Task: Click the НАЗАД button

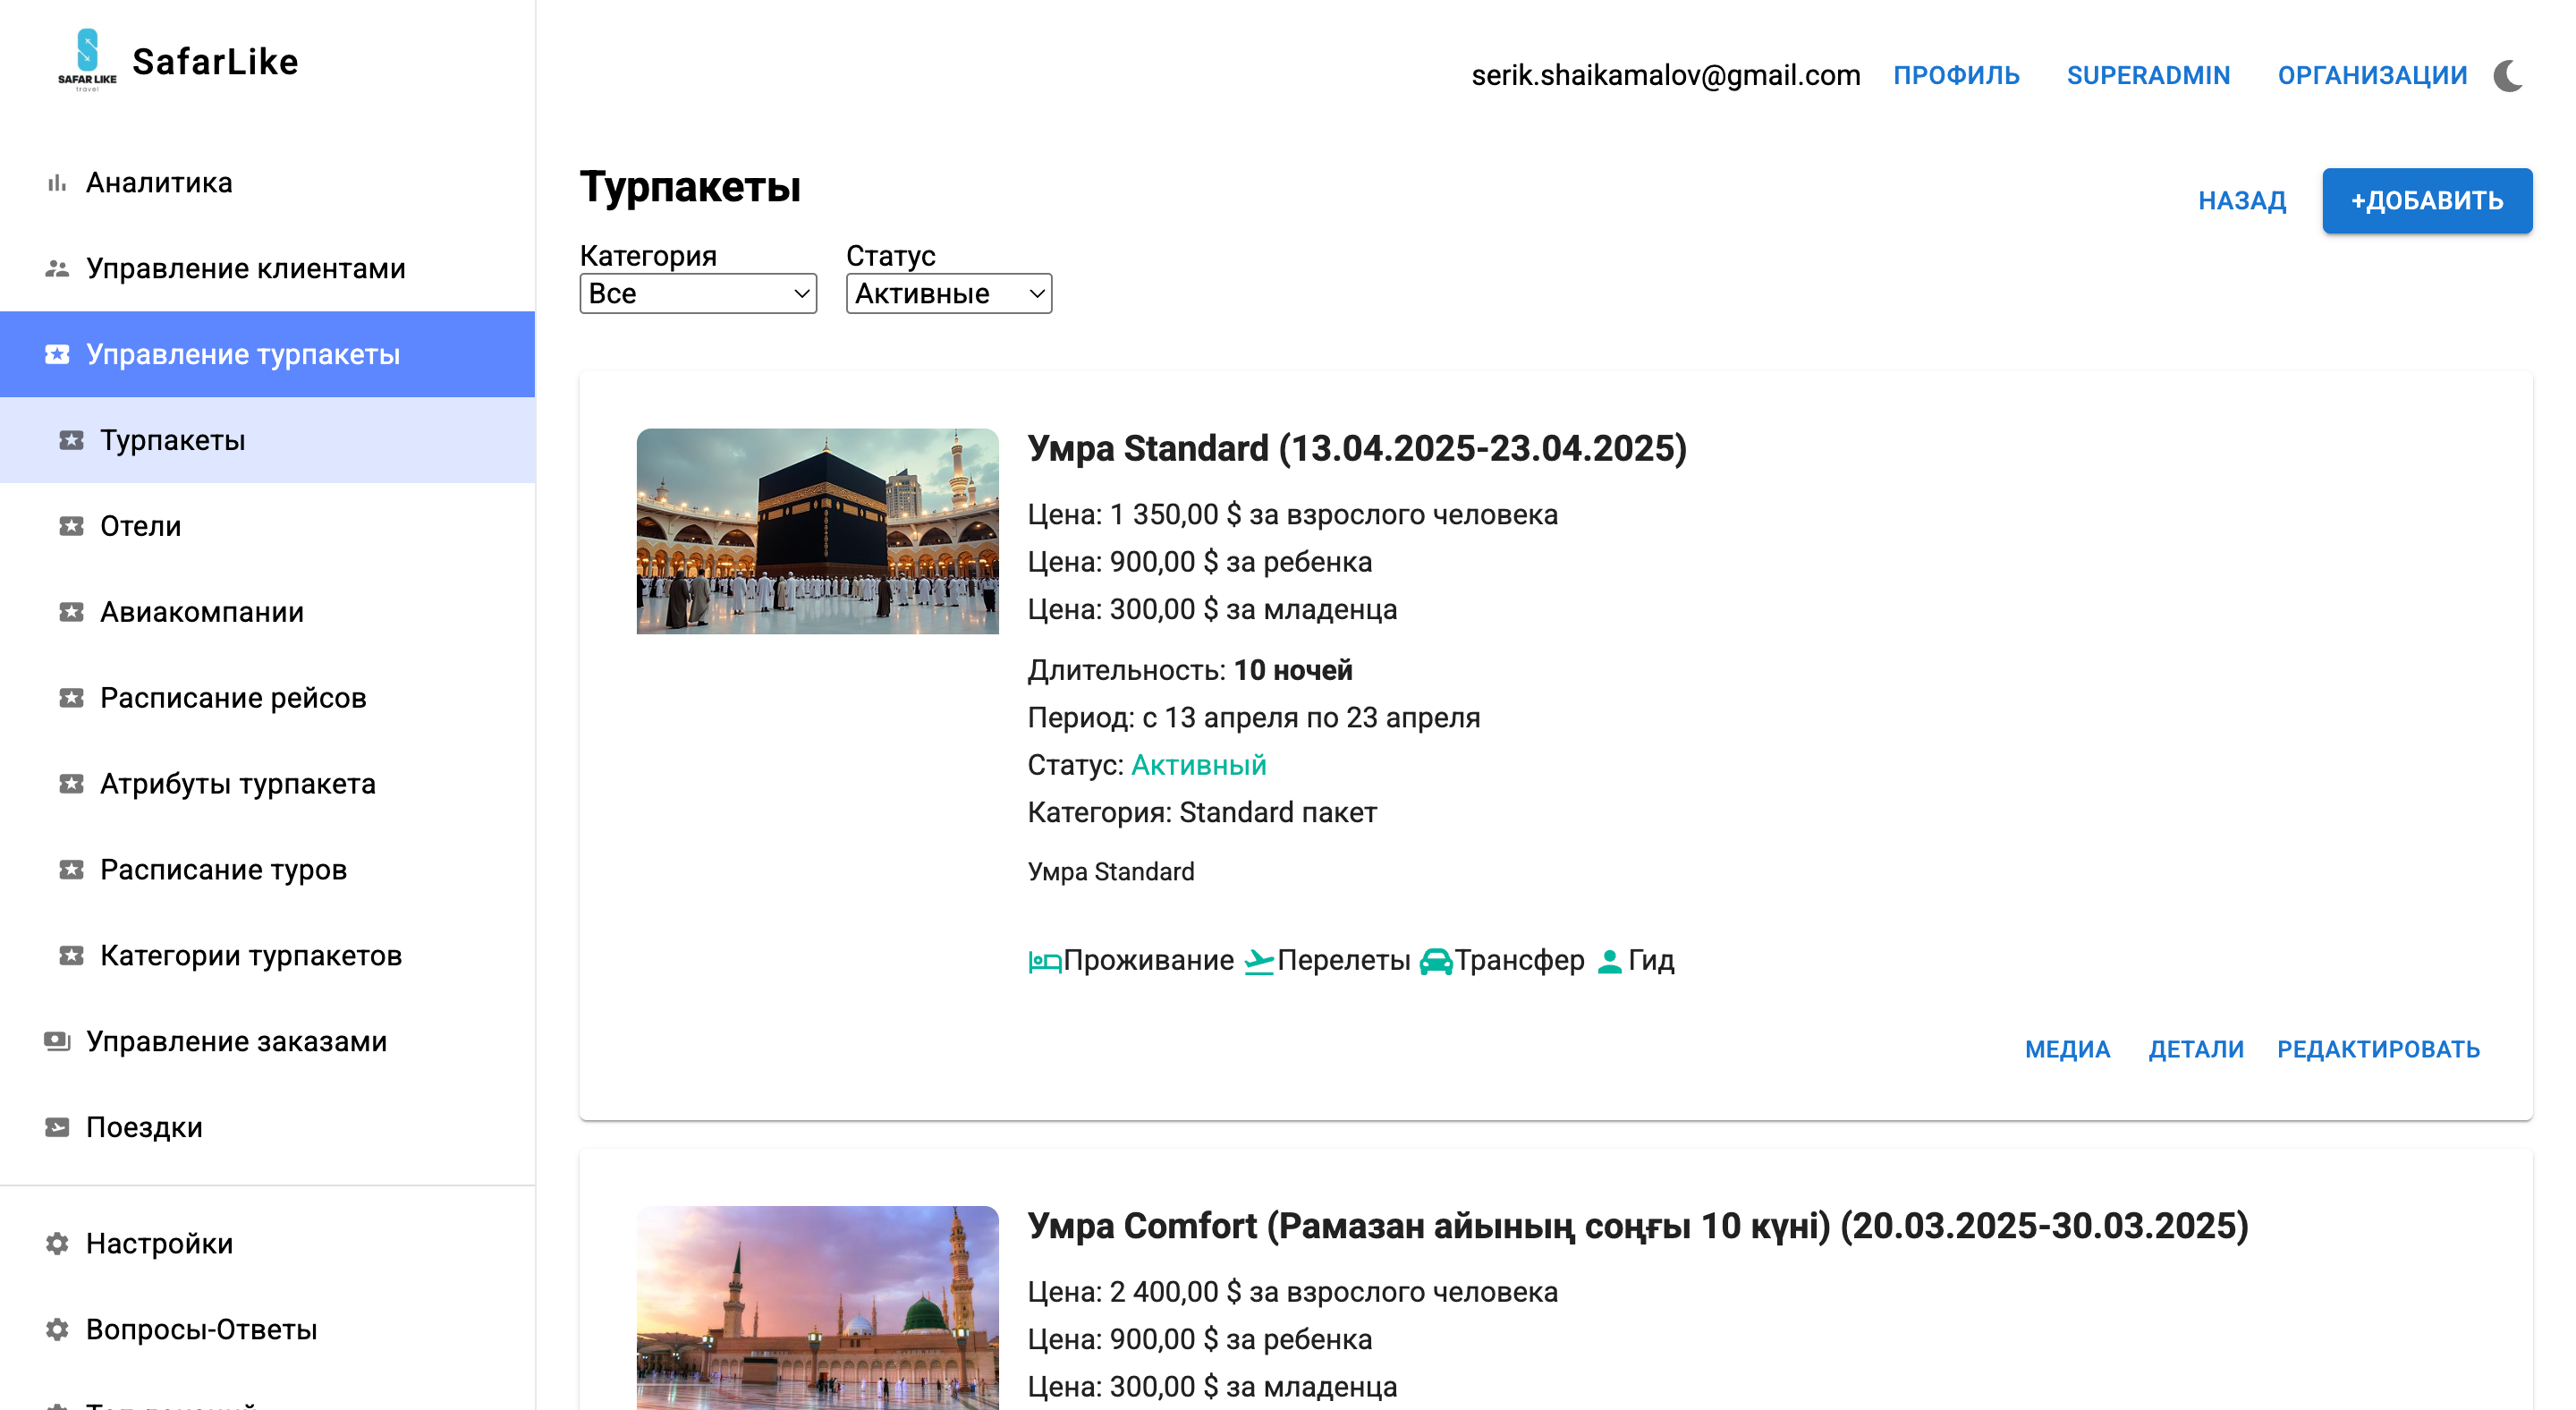Action: coord(2242,201)
